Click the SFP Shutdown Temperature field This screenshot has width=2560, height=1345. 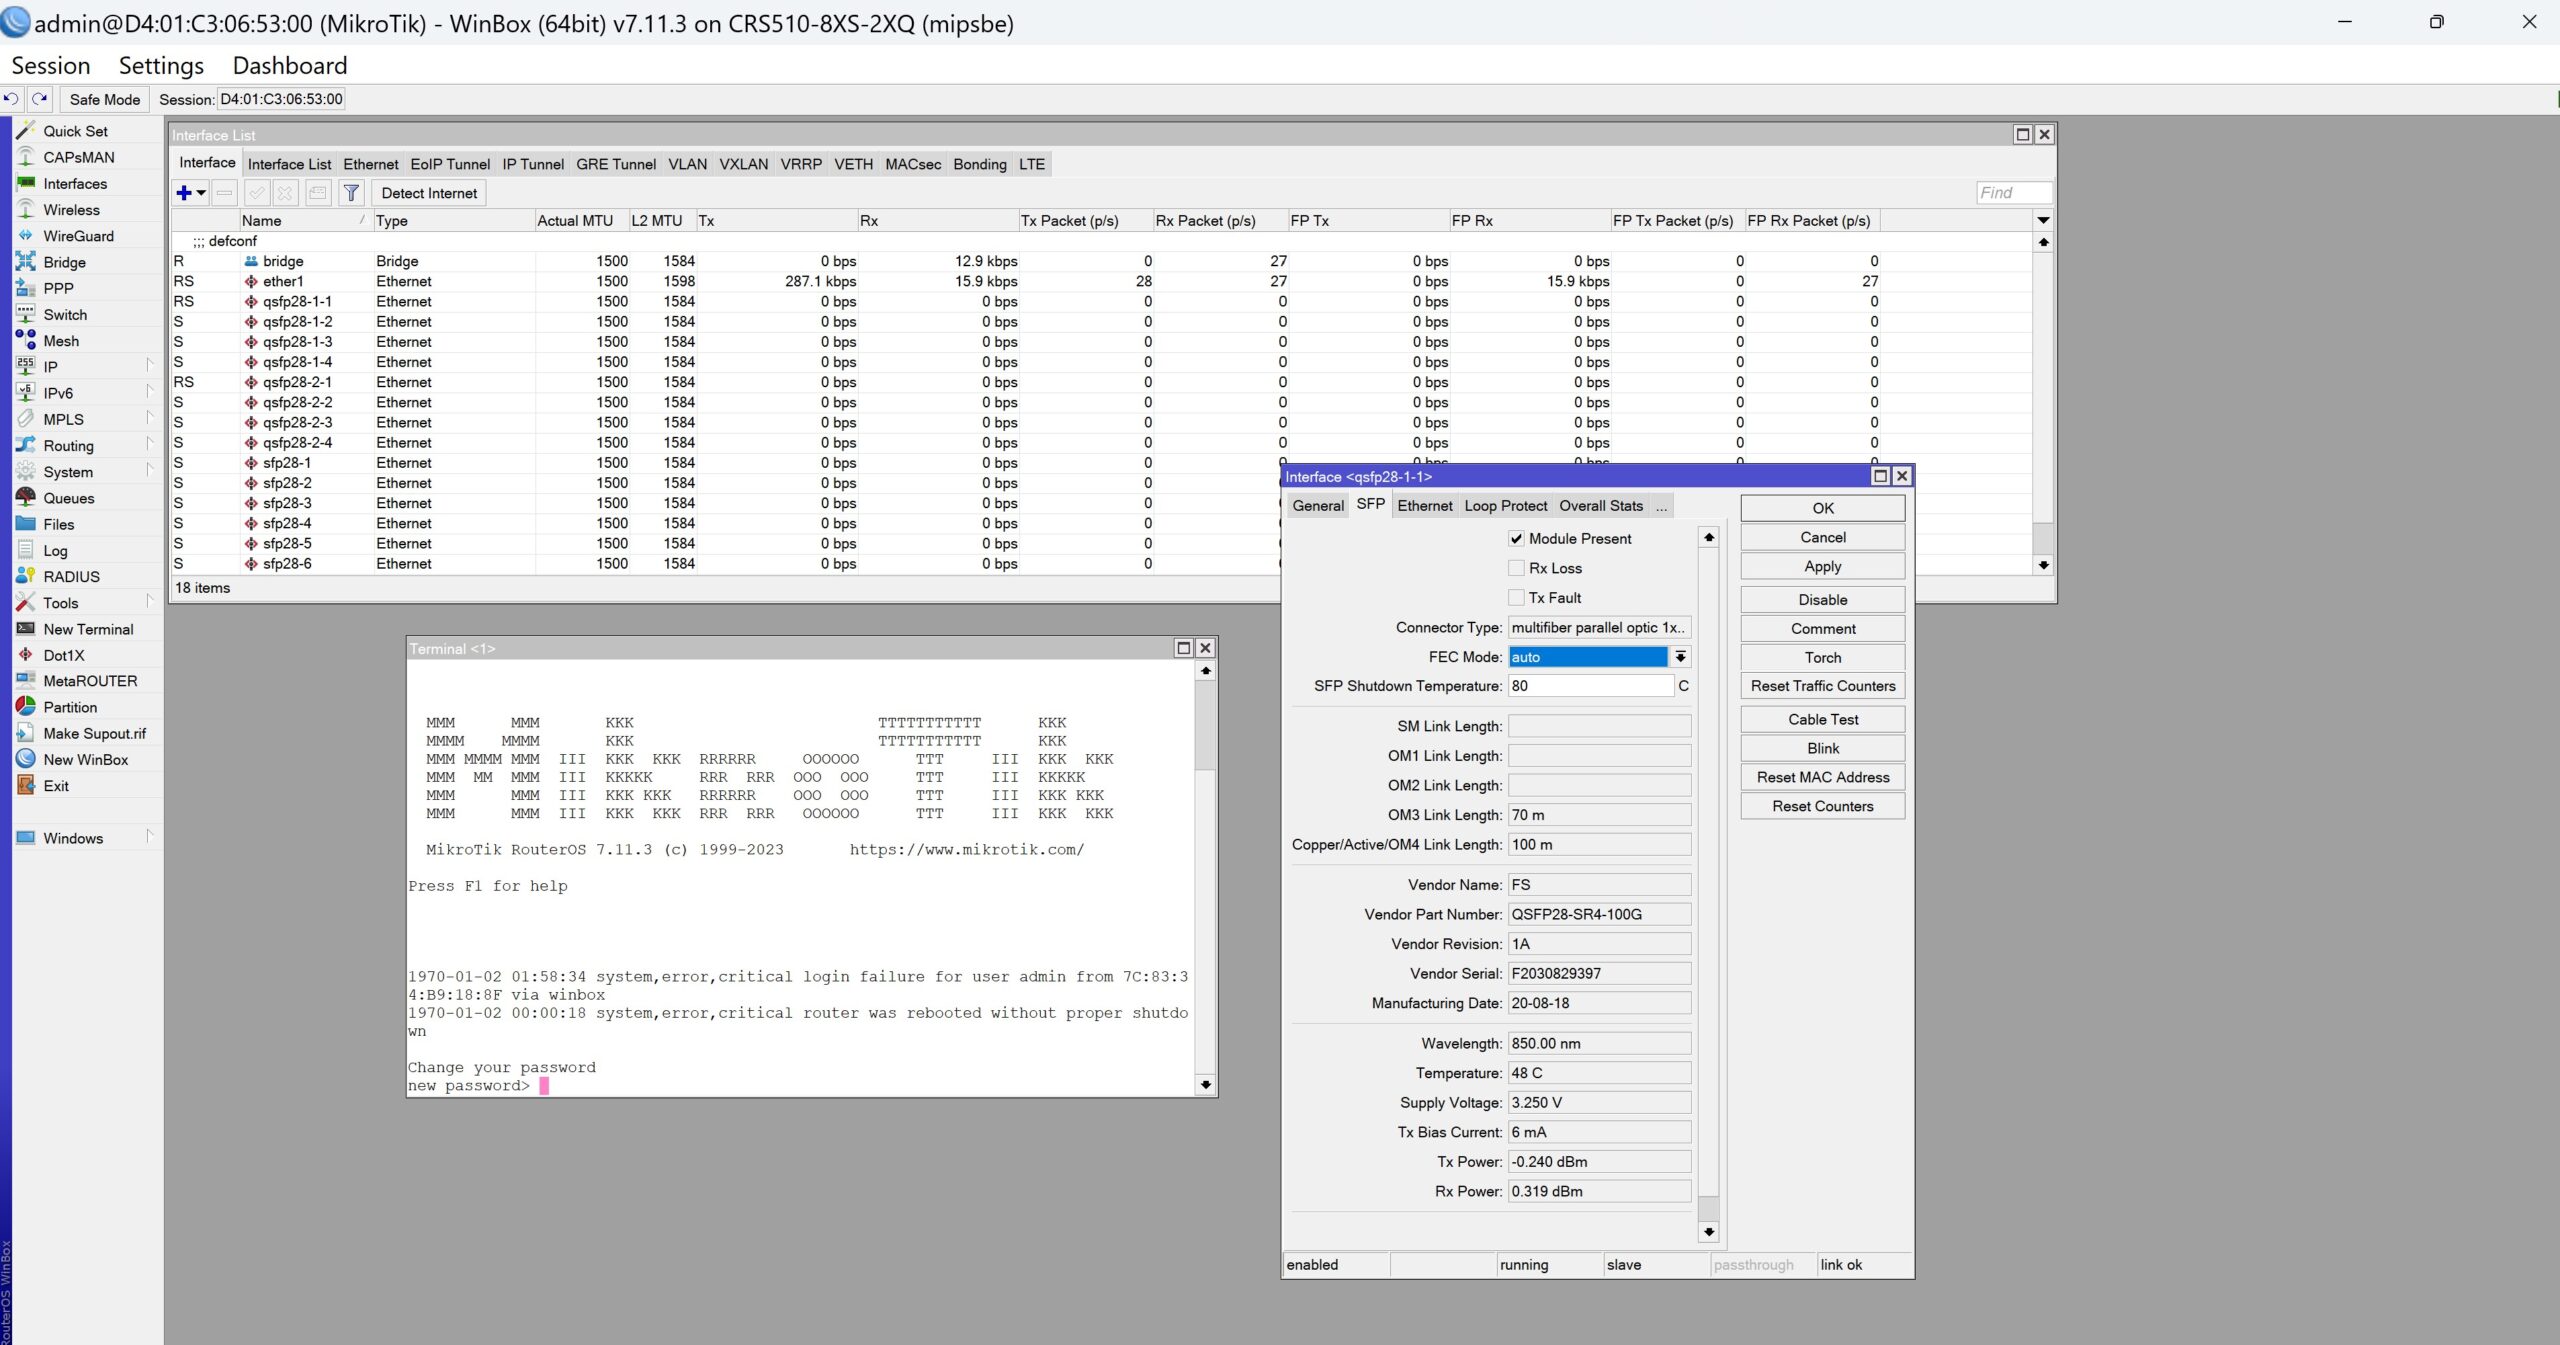pyautogui.click(x=1590, y=686)
